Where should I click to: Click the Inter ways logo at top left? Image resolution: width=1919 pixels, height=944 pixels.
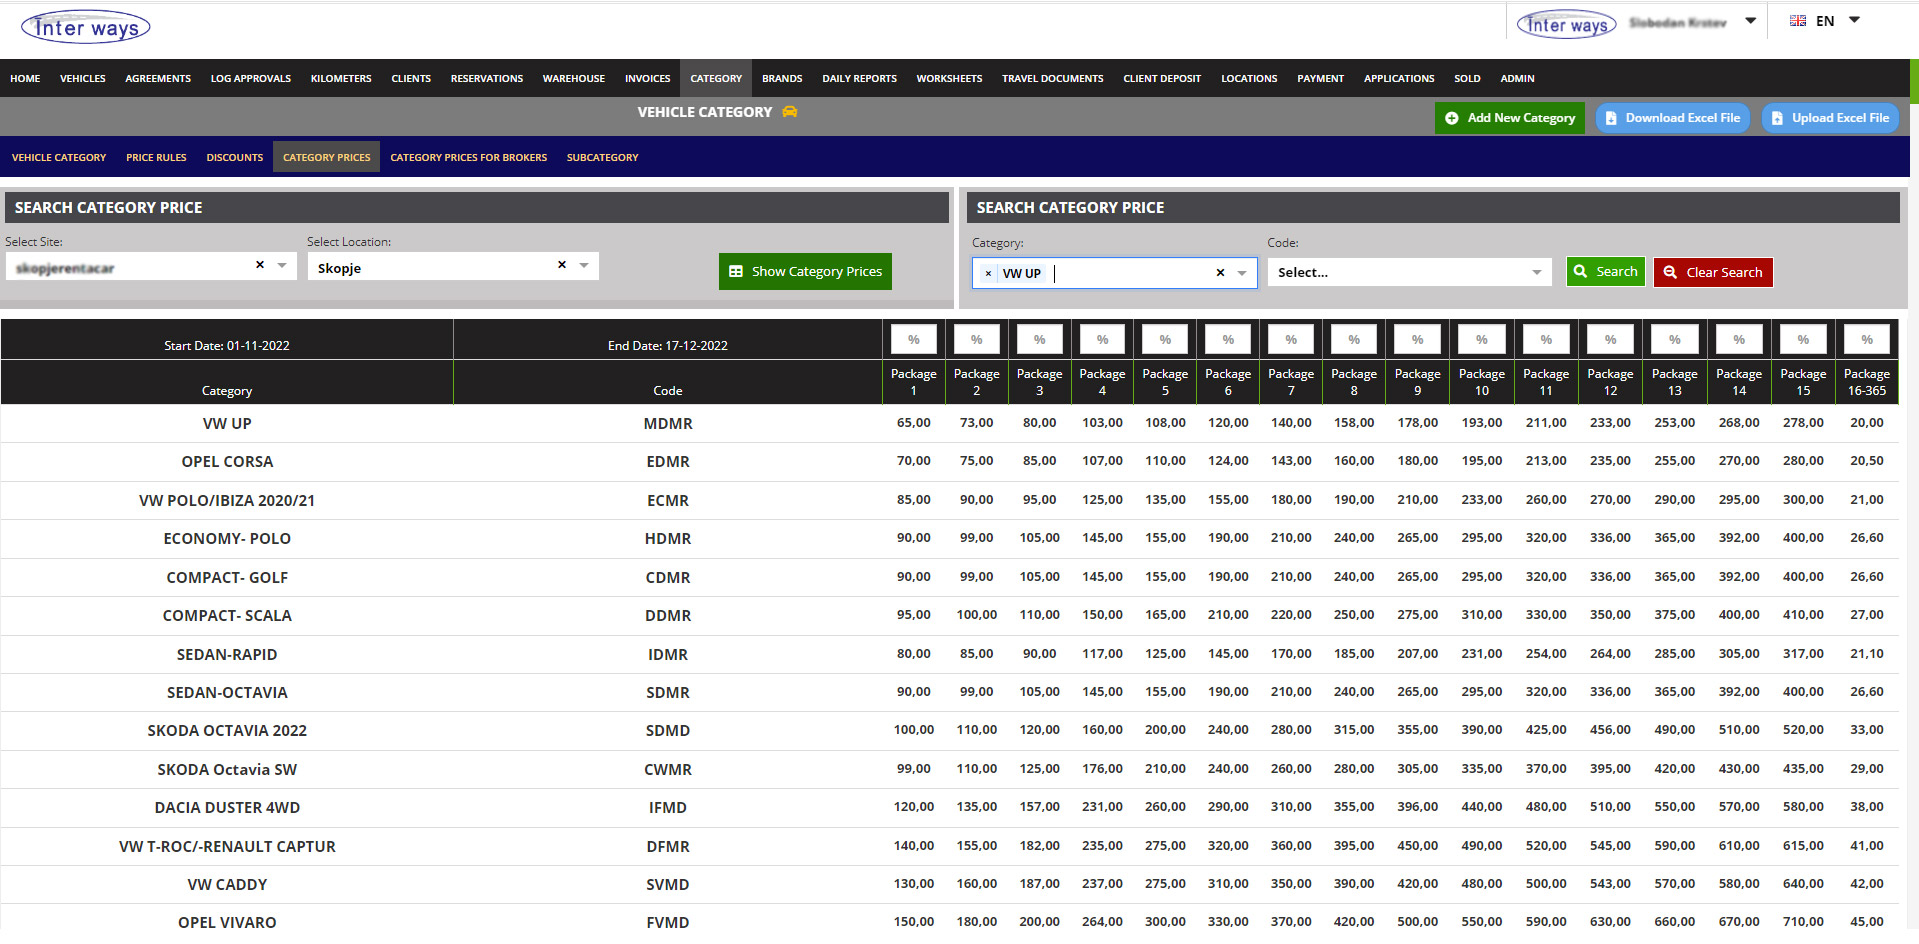(86, 27)
